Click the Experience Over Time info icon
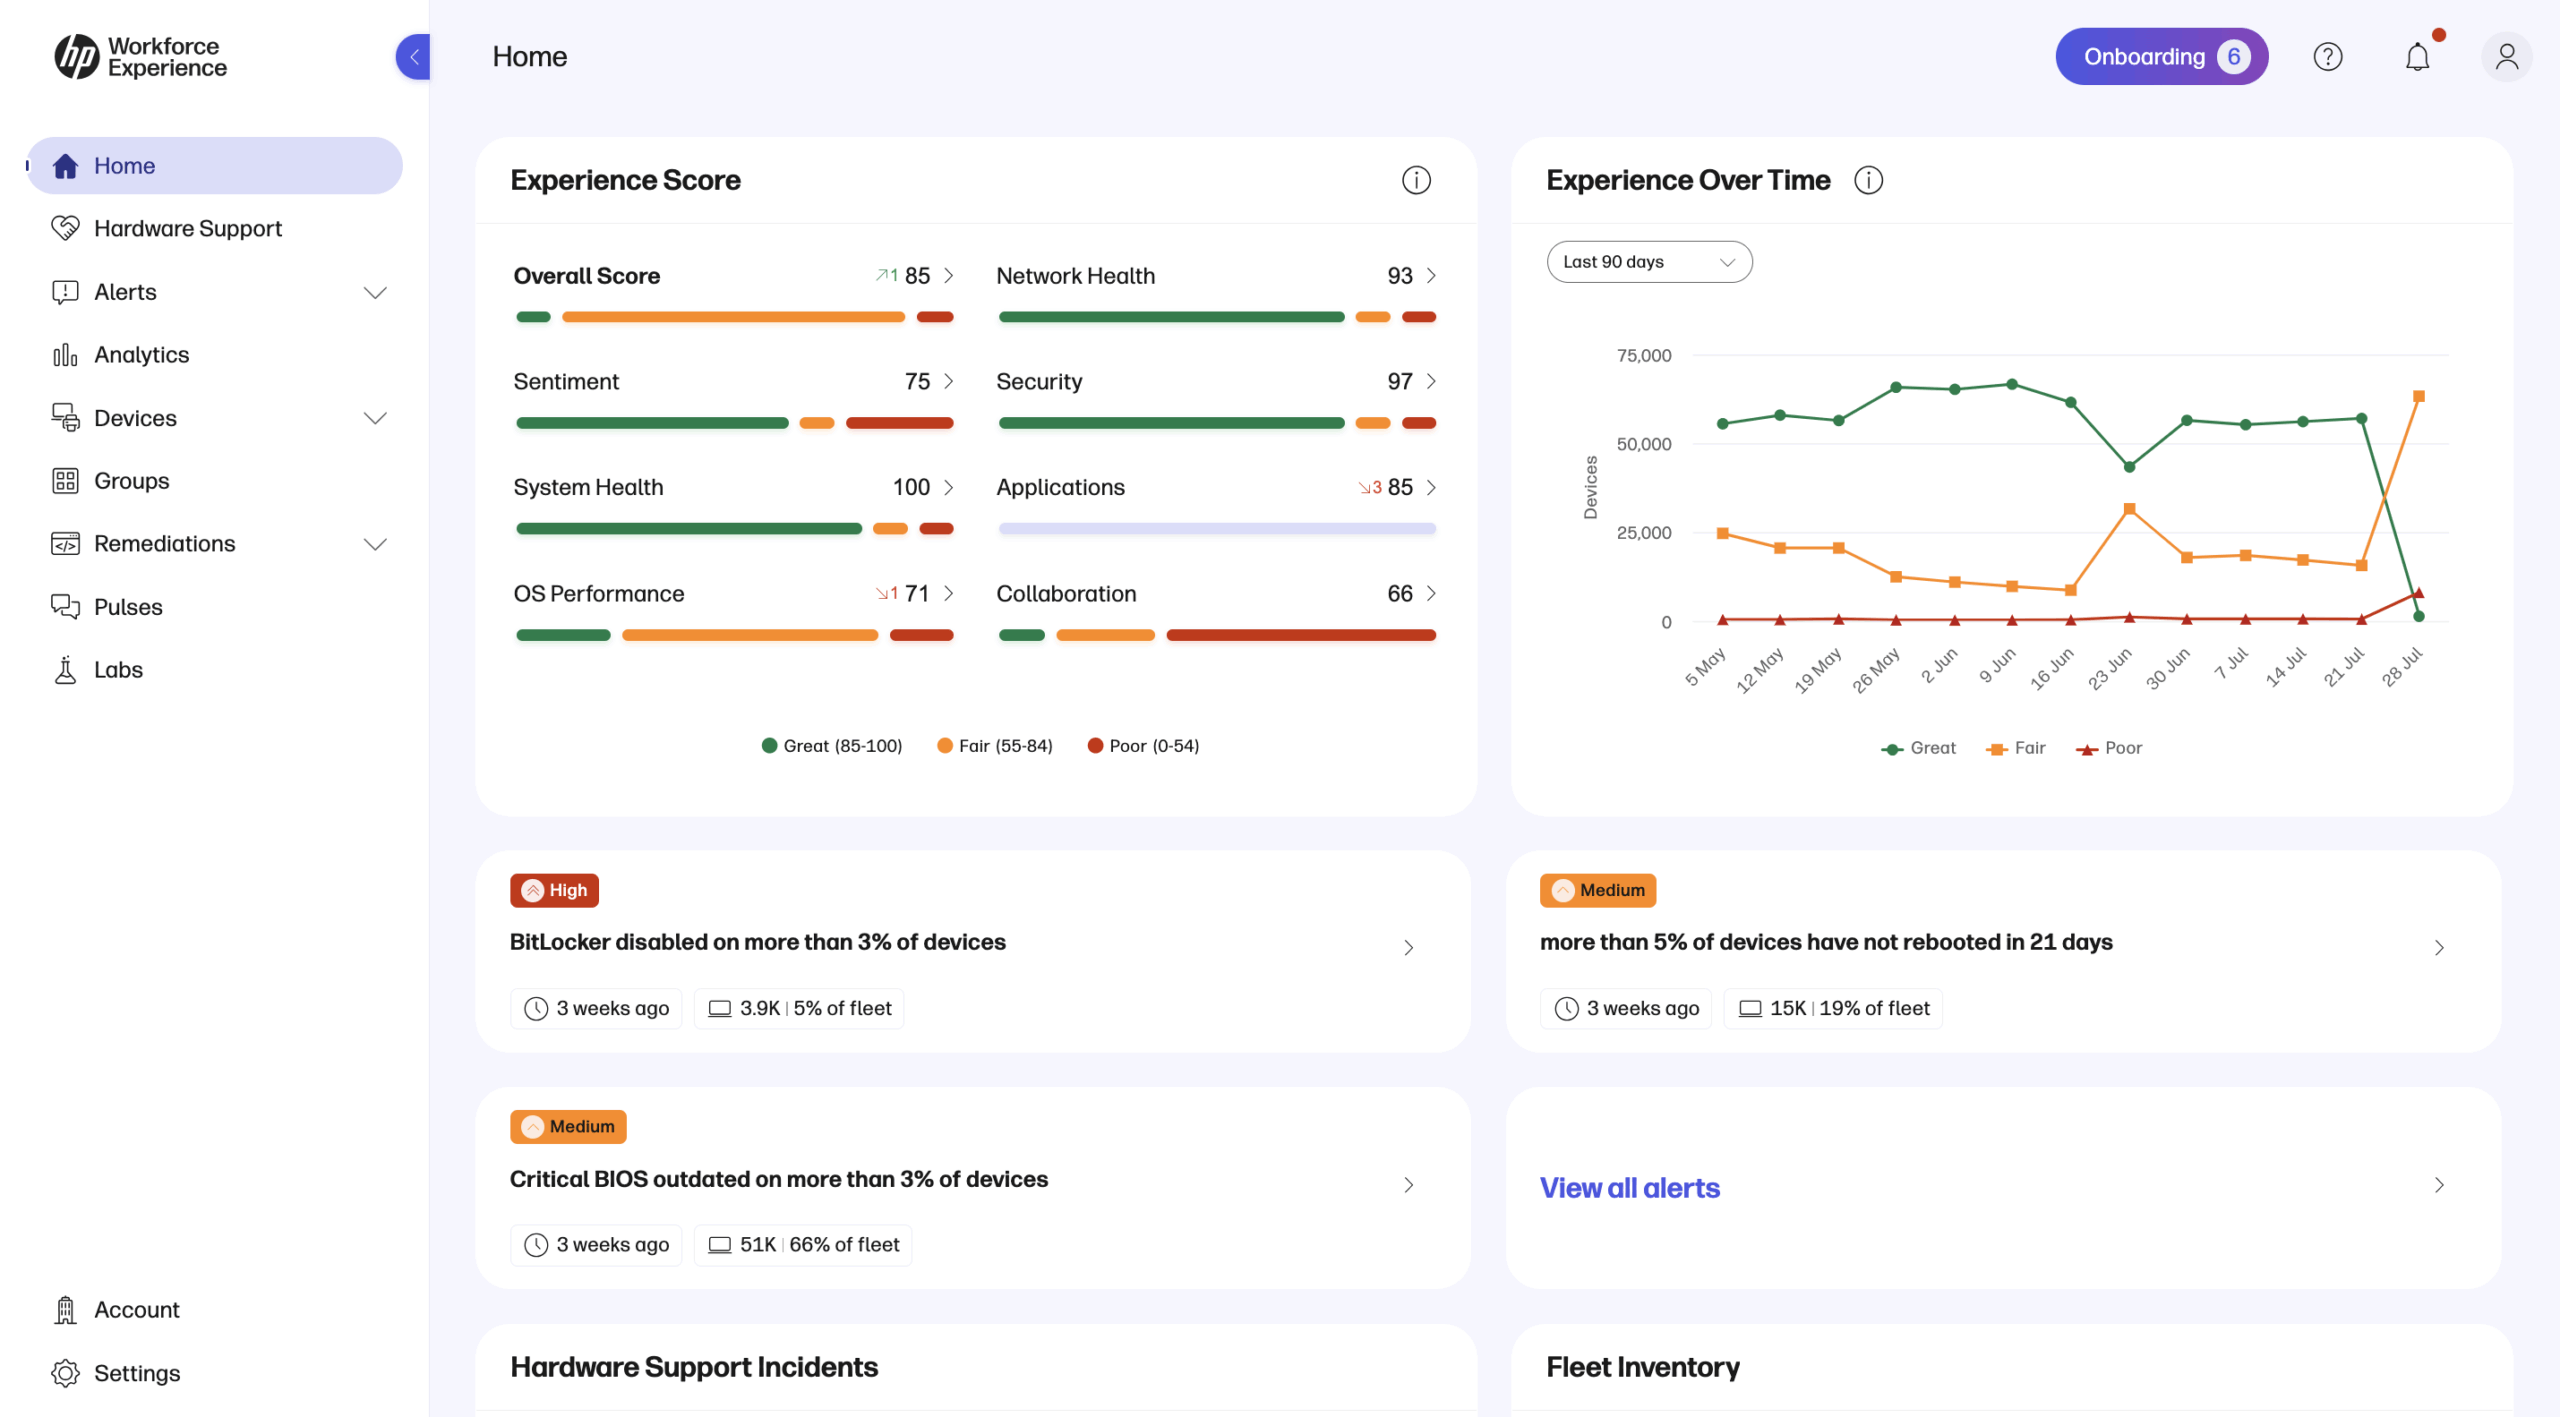 pos(1868,180)
